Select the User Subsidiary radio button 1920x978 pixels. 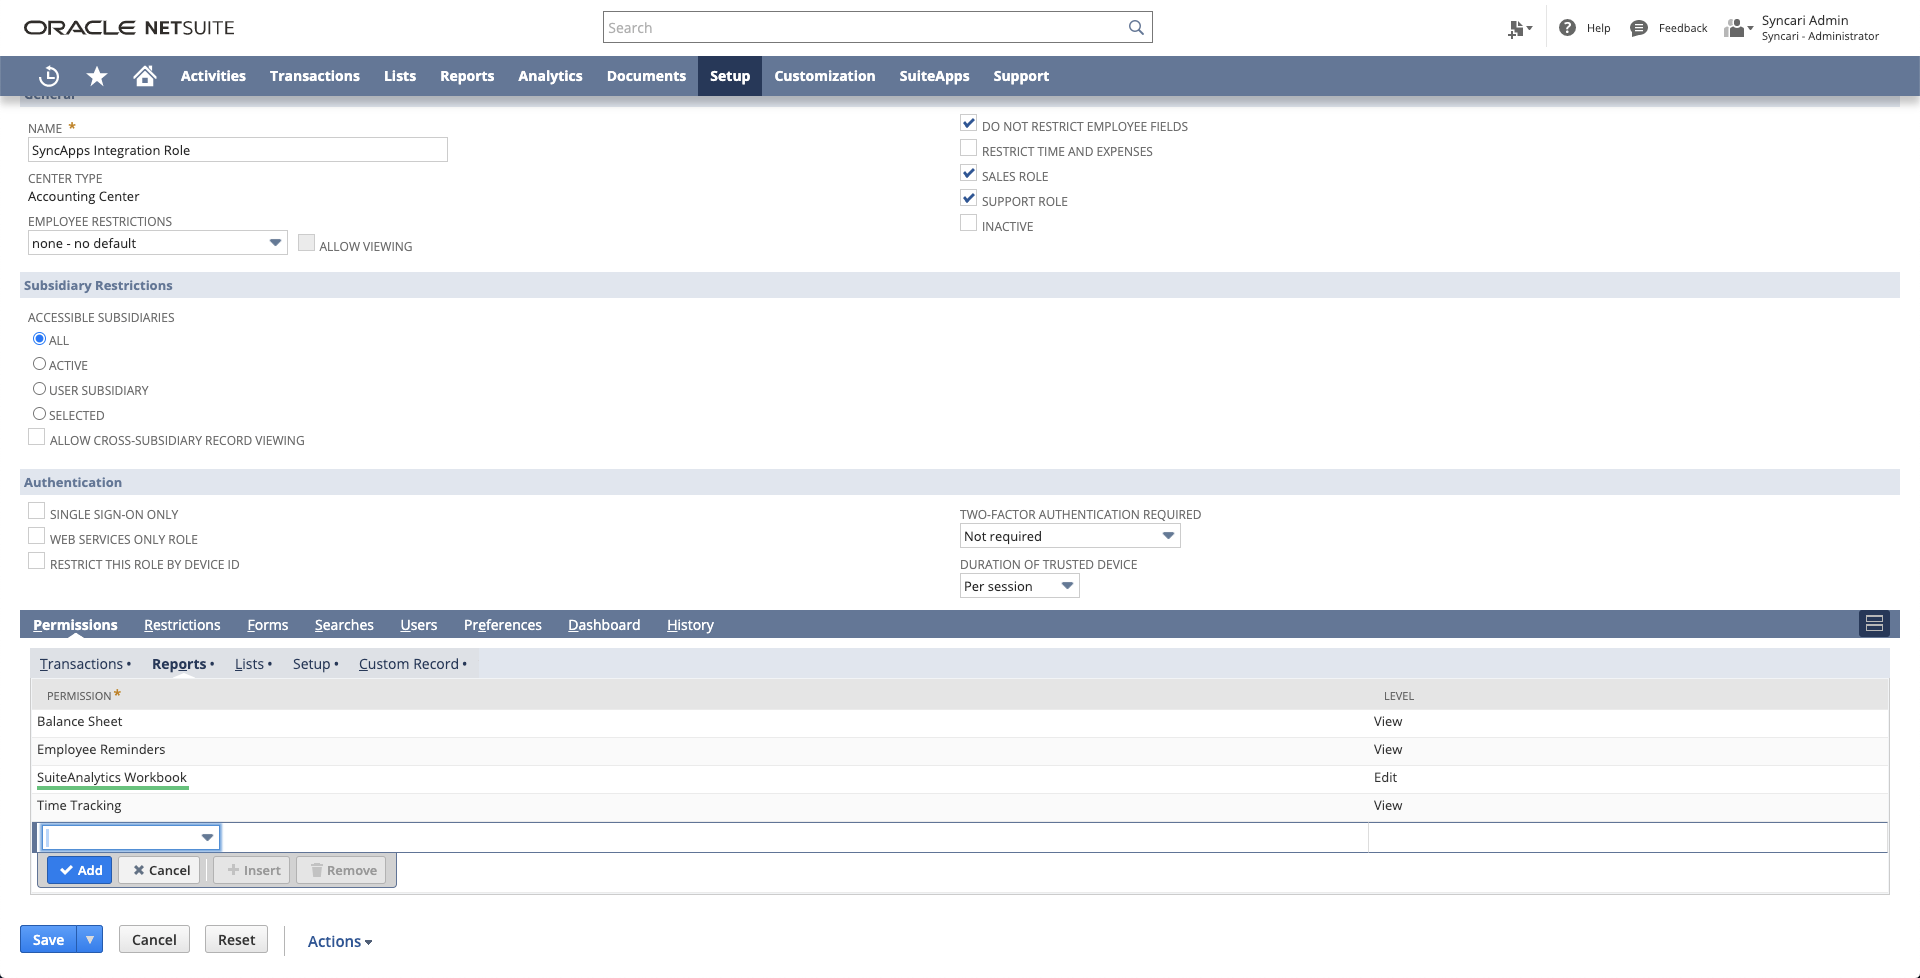click(x=40, y=389)
